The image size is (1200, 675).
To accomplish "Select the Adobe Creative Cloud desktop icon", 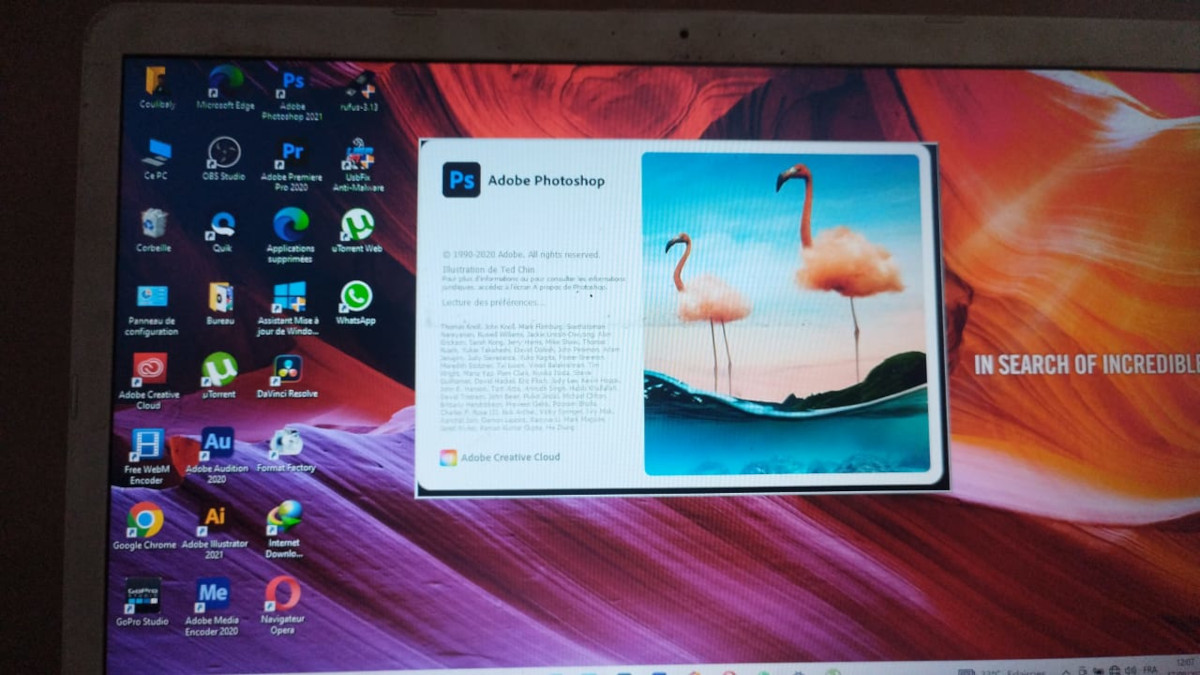I will pyautogui.click(x=150, y=371).
